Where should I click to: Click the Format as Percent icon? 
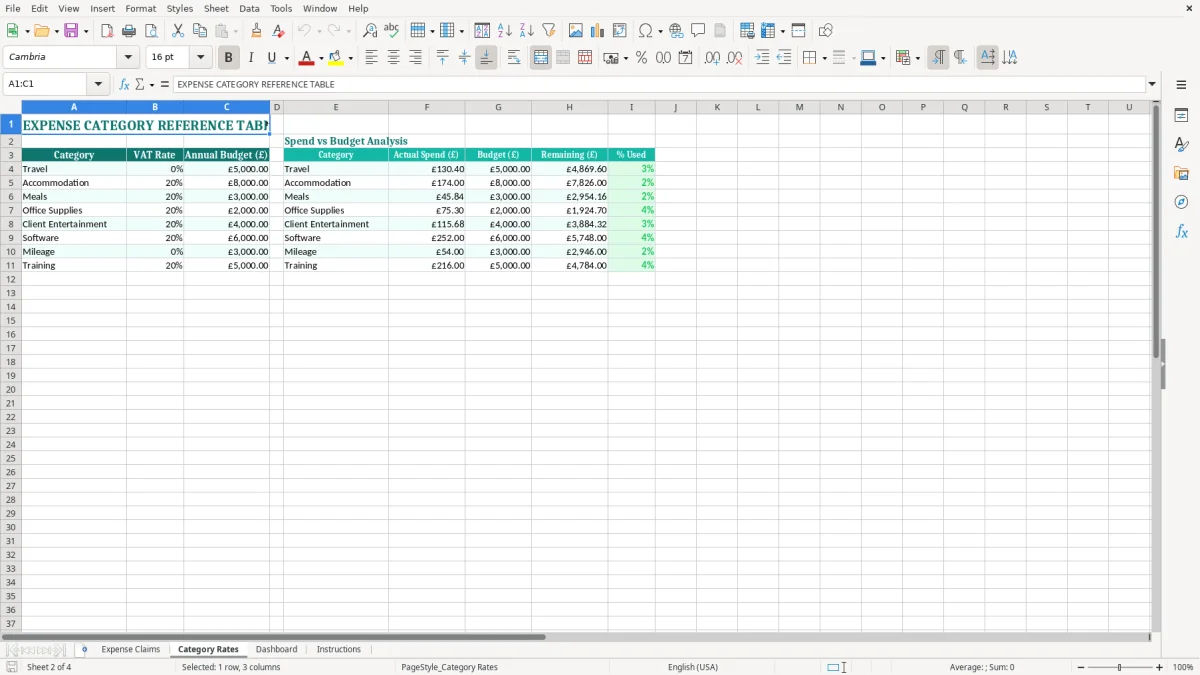tap(641, 58)
